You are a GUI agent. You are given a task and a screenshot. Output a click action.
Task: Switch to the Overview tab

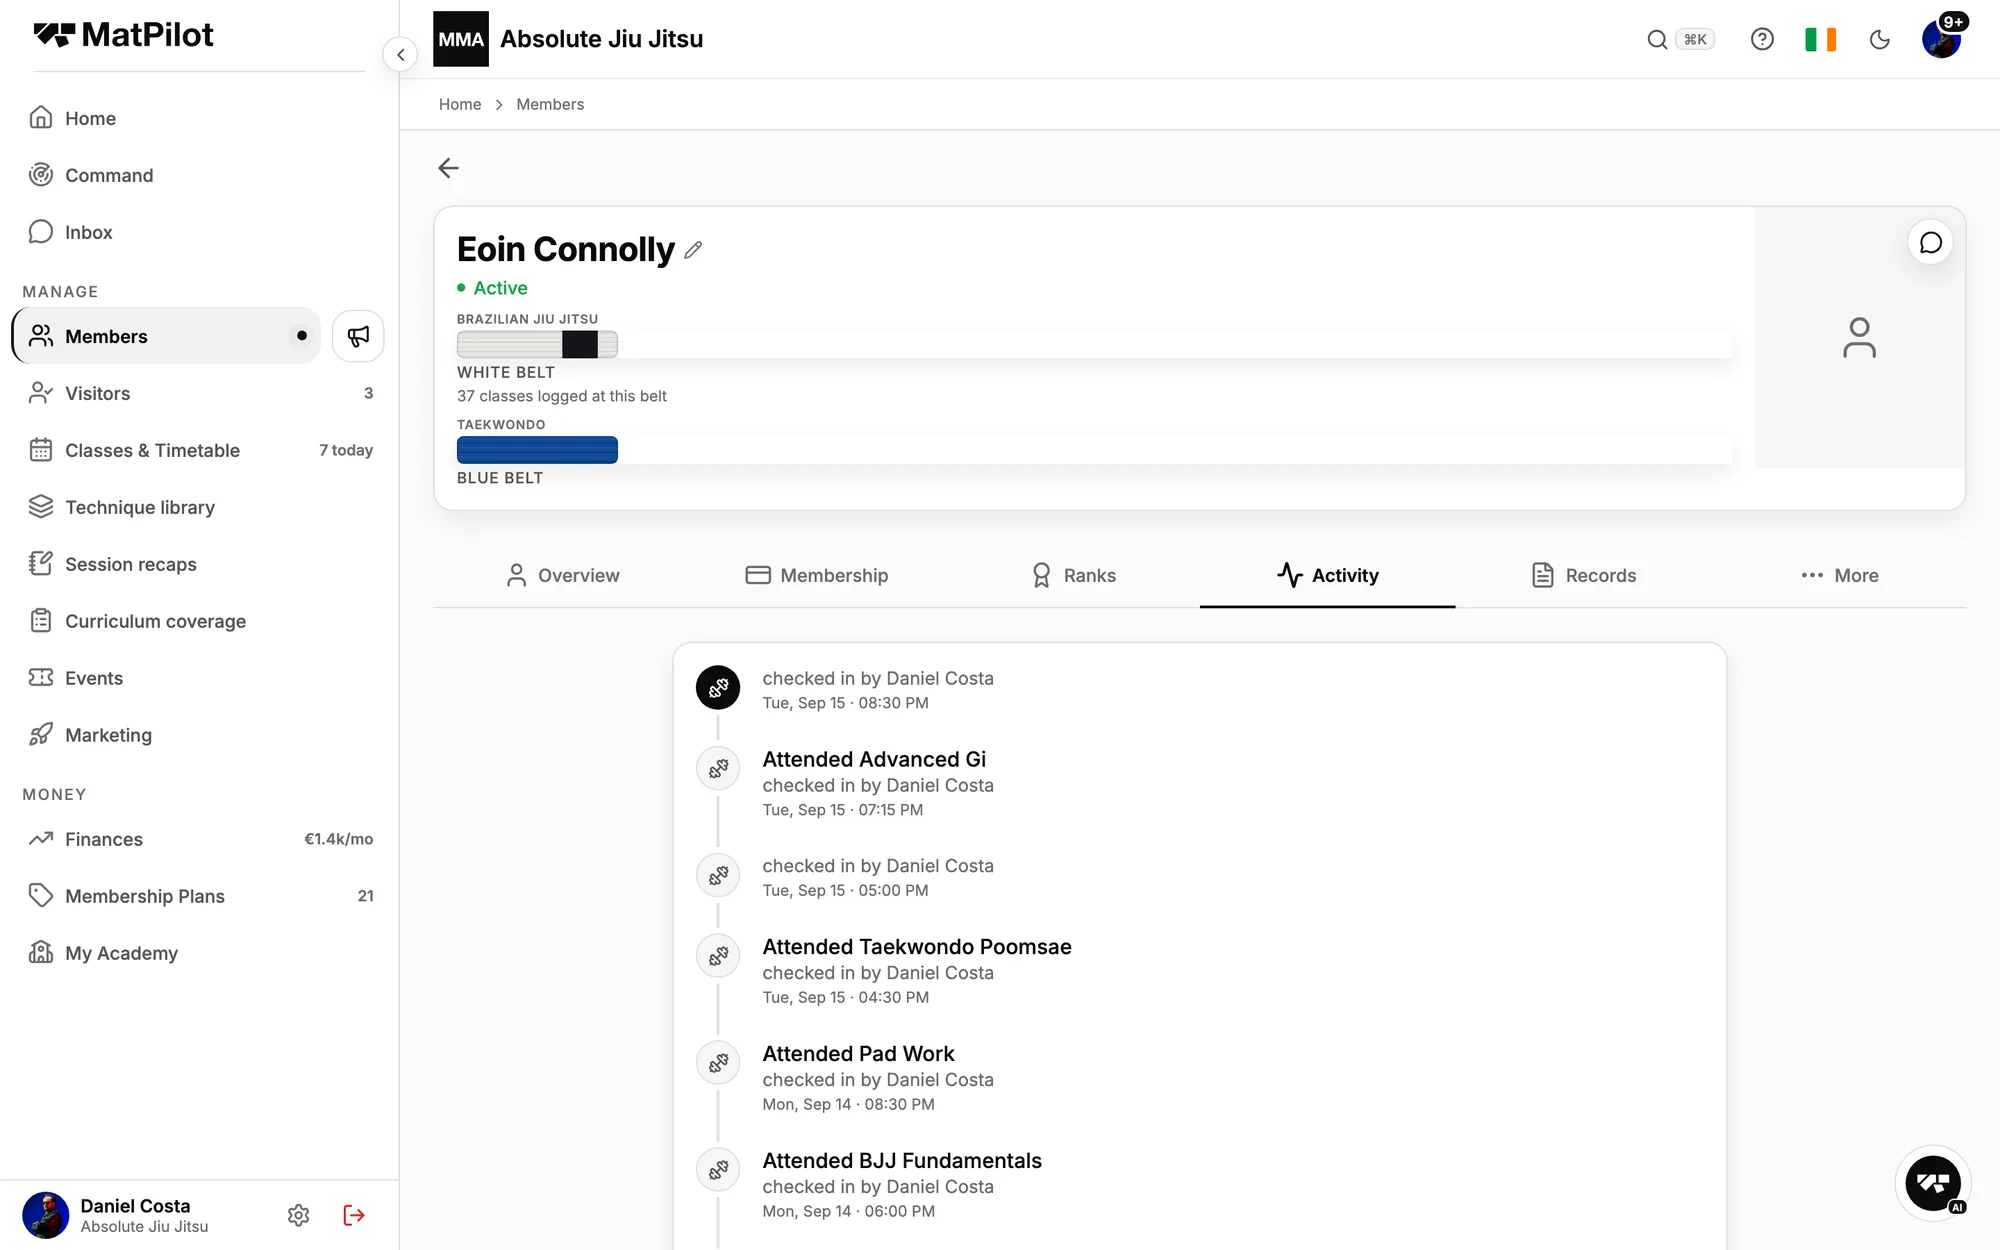[x=562, y=575]
